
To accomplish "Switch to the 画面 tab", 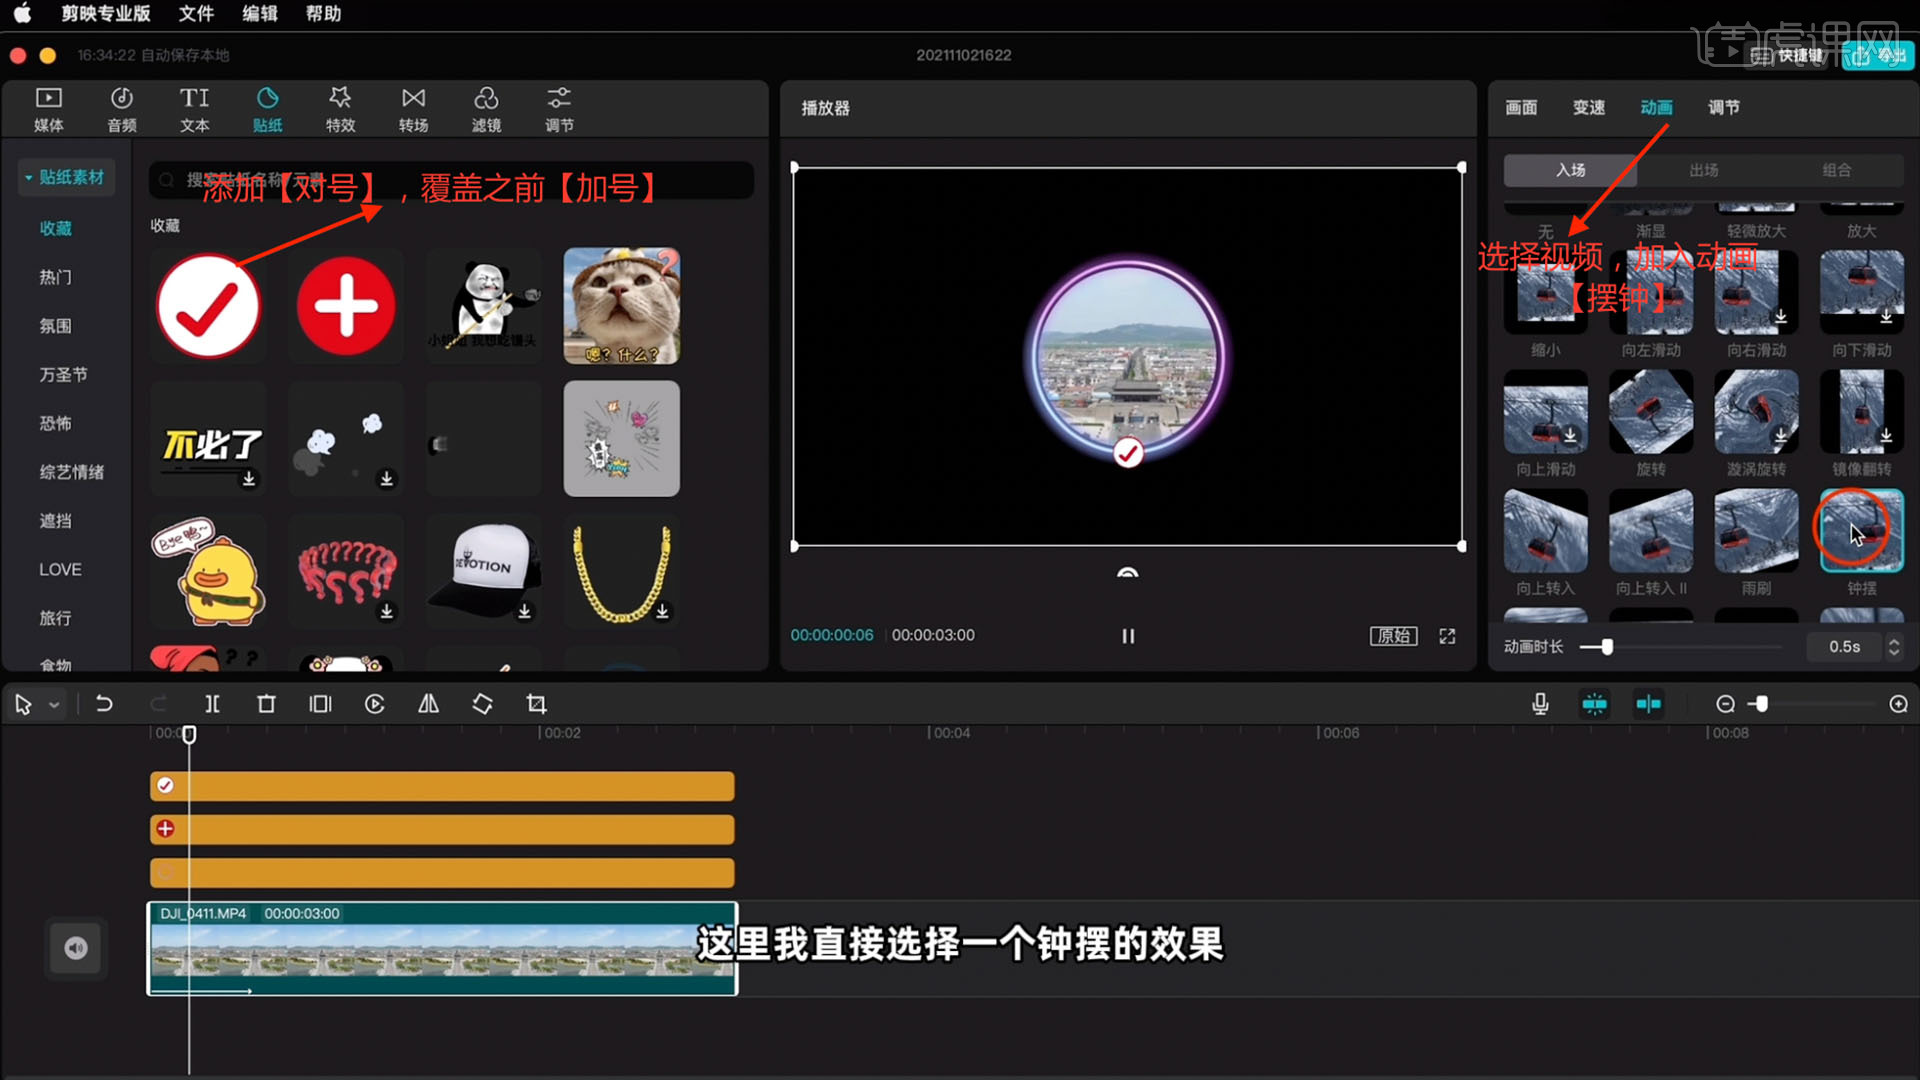I will [x=1521, y=107].
